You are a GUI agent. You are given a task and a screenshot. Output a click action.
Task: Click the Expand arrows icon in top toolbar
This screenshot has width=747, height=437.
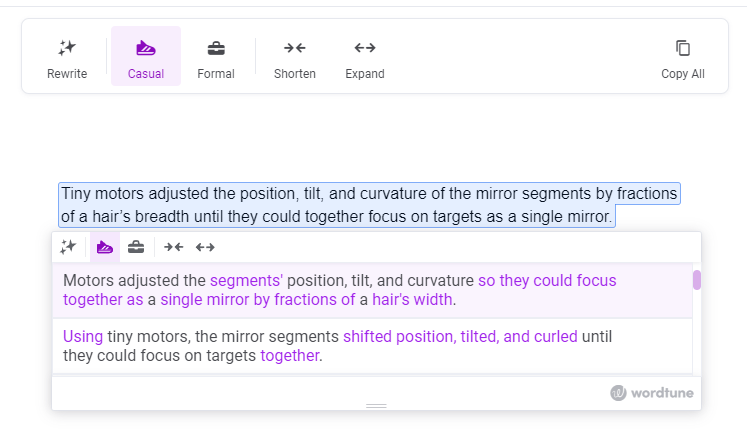(x=365, y=48)
